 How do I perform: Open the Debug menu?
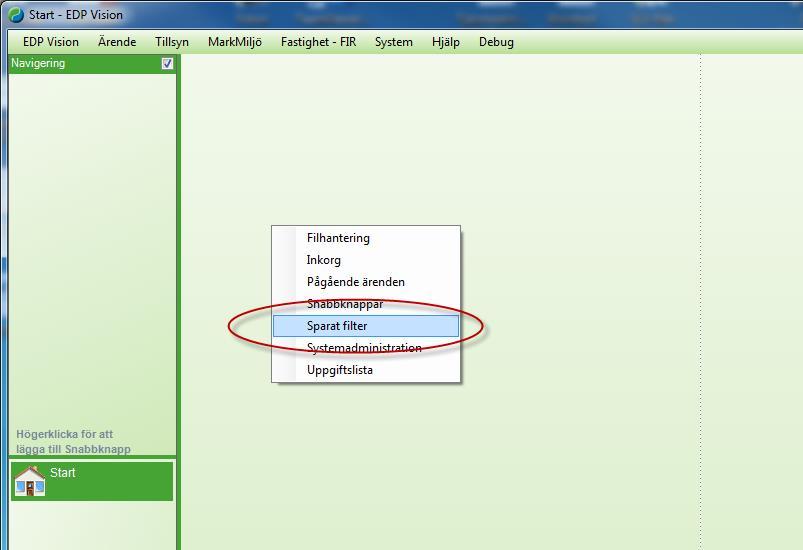pos(496,42)
